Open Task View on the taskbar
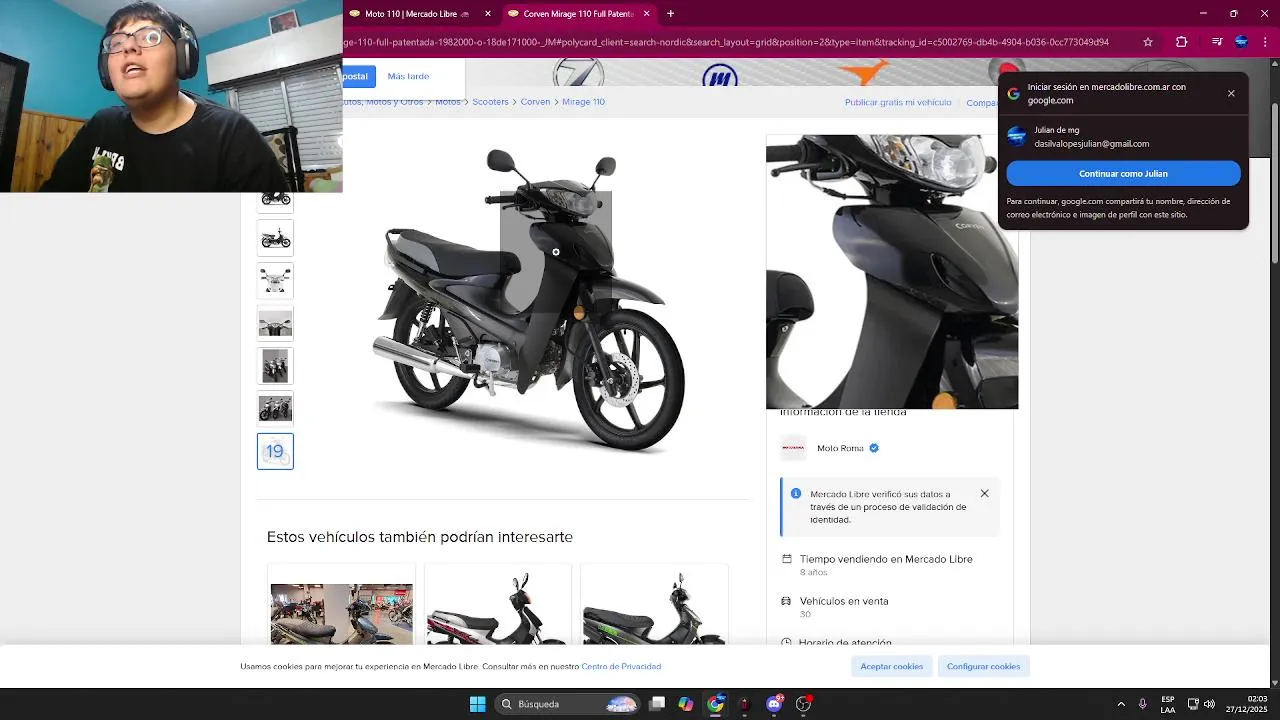The width and height of the screenshot is (1280, 720). (x=657, y=704)
